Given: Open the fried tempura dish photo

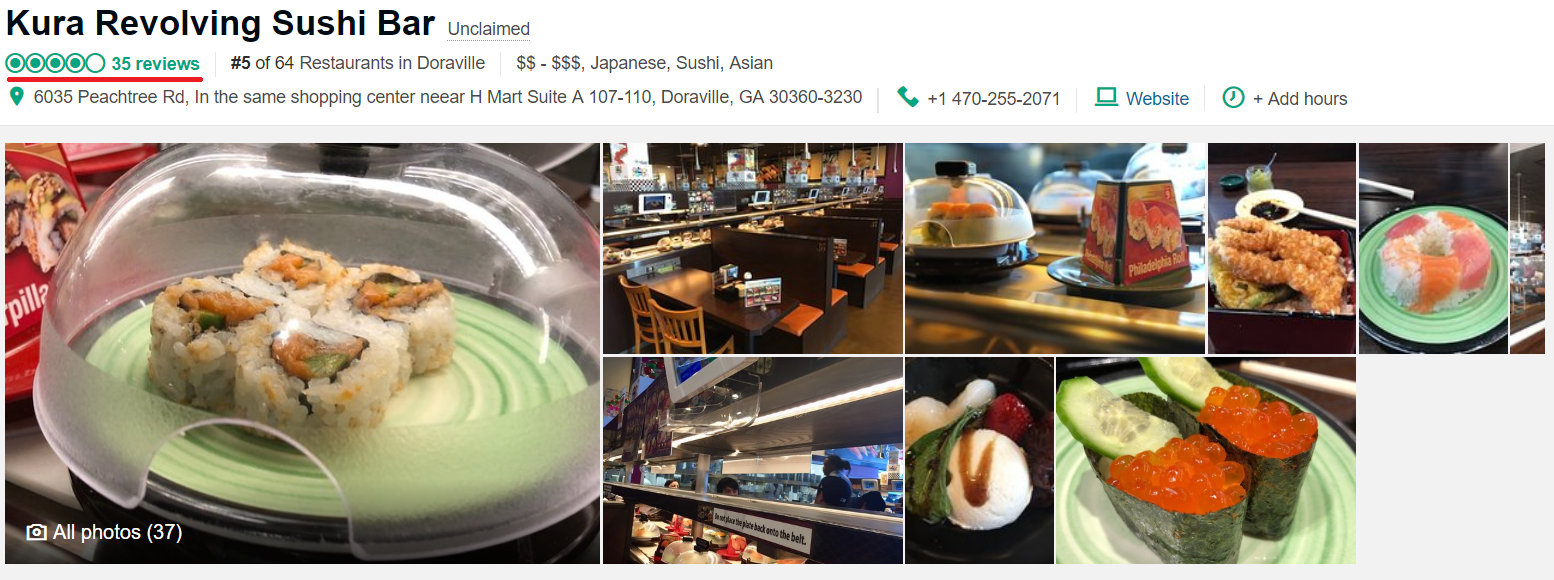Looking at the screenshot, I should click(x=1282, y=248).
